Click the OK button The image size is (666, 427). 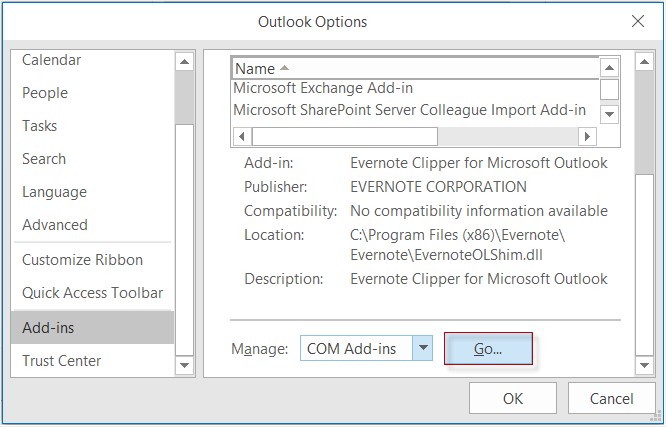click(513, 399)
